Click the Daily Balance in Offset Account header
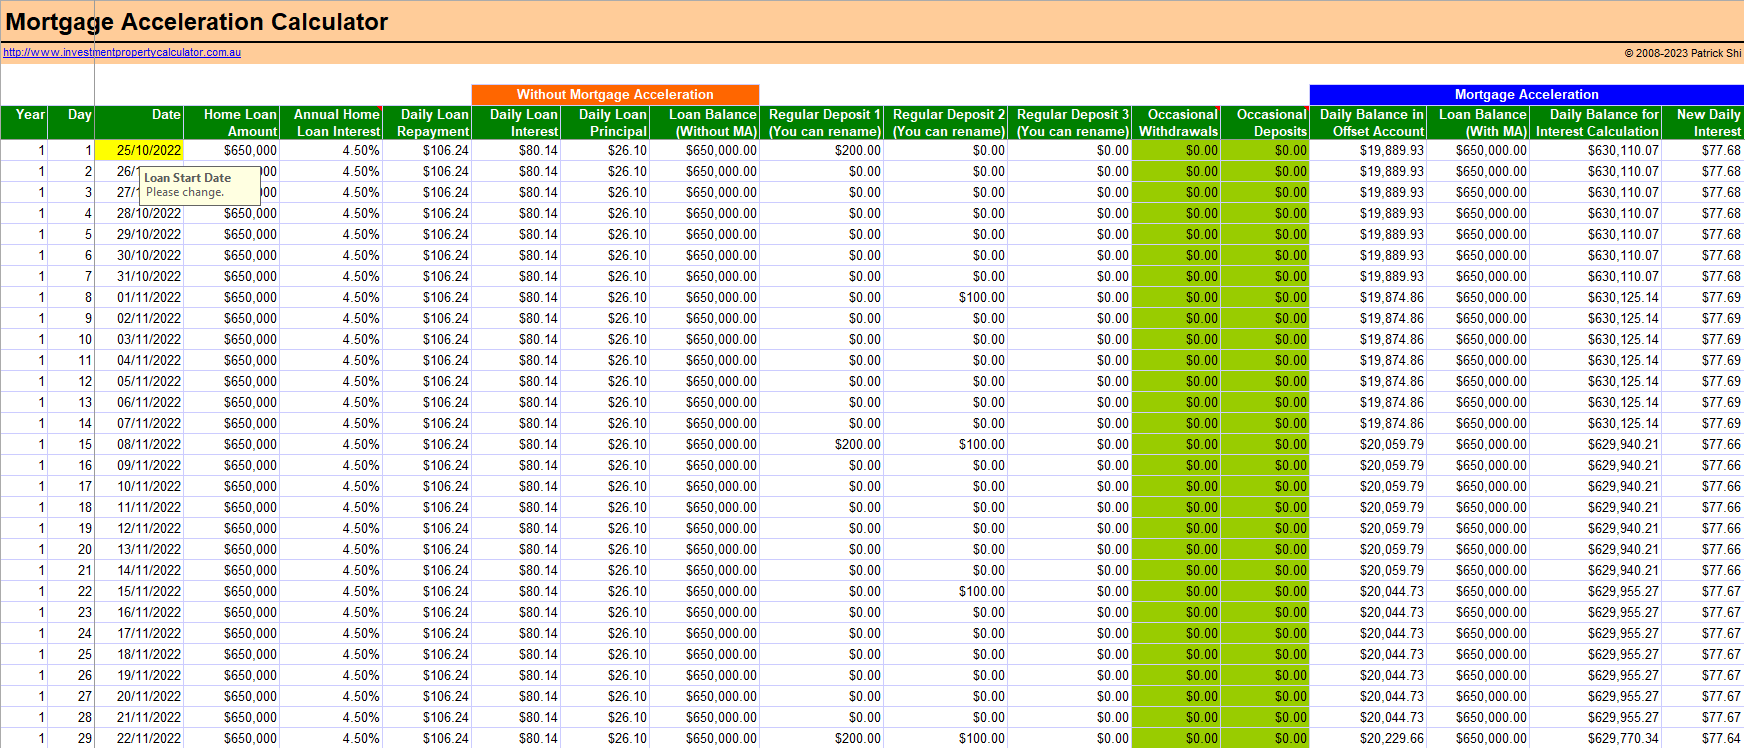The height and width of the screenshot is (748, 1745). (1370, 122)
